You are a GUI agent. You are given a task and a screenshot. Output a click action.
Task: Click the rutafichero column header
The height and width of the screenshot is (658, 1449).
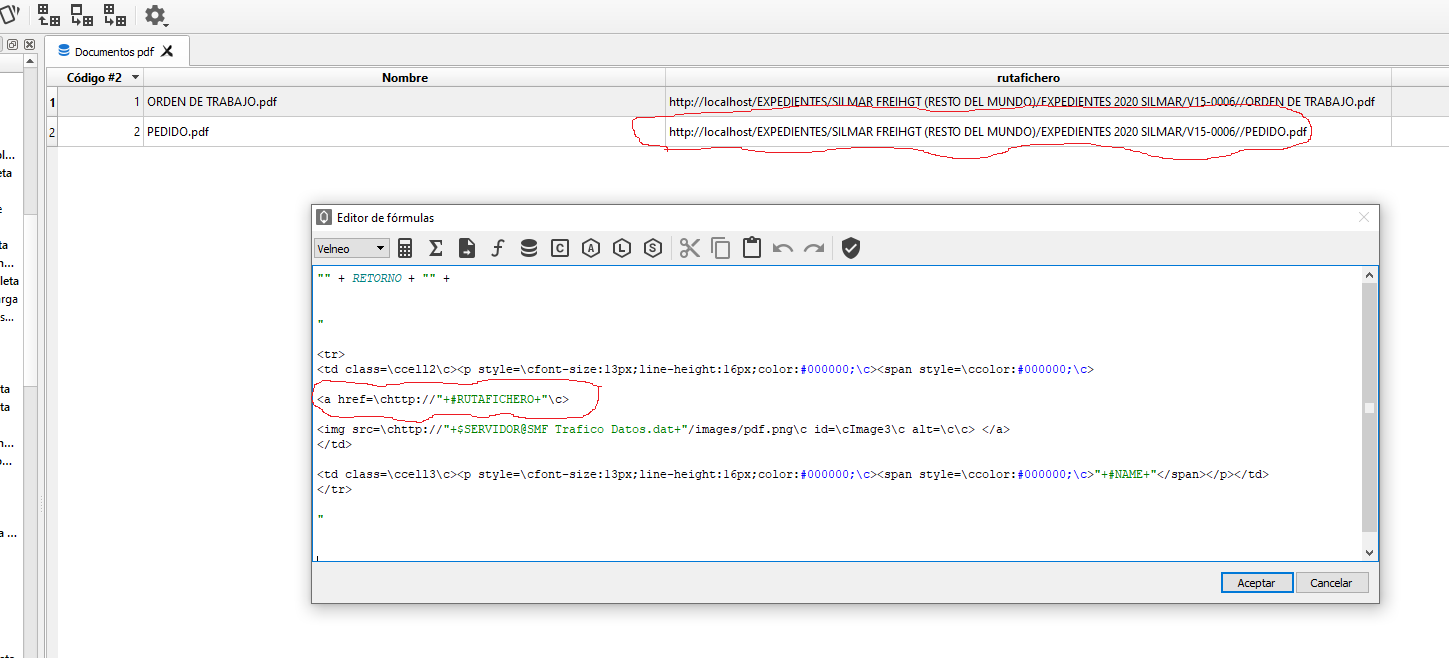click(x=1027, y=77)
